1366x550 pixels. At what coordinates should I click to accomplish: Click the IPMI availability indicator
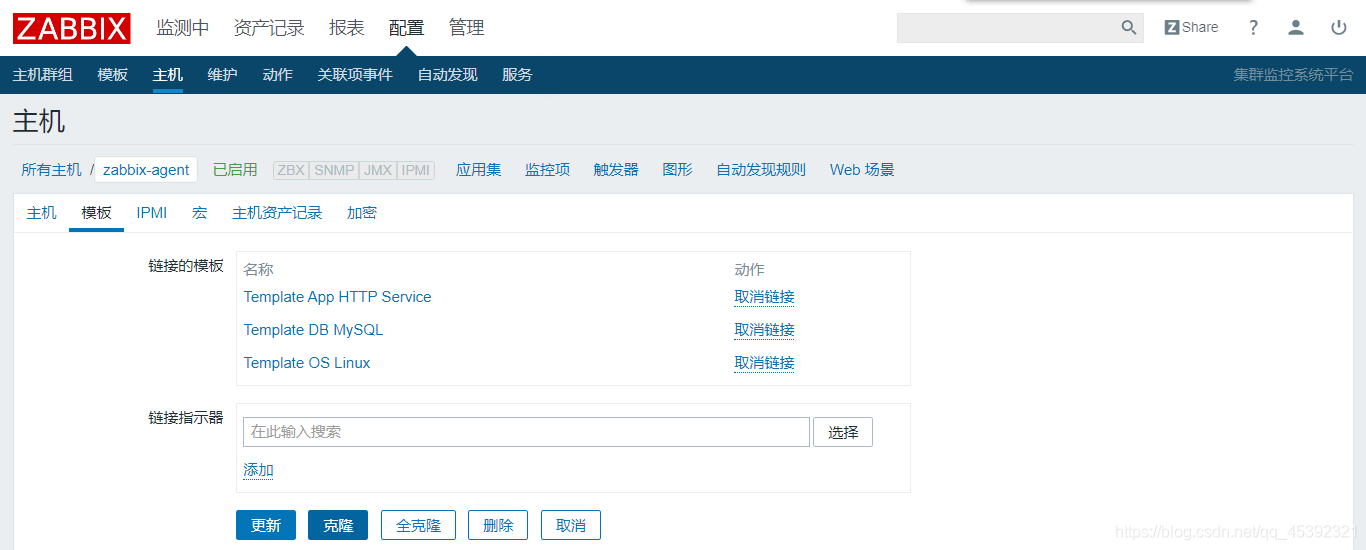click(x=416, y=170)
